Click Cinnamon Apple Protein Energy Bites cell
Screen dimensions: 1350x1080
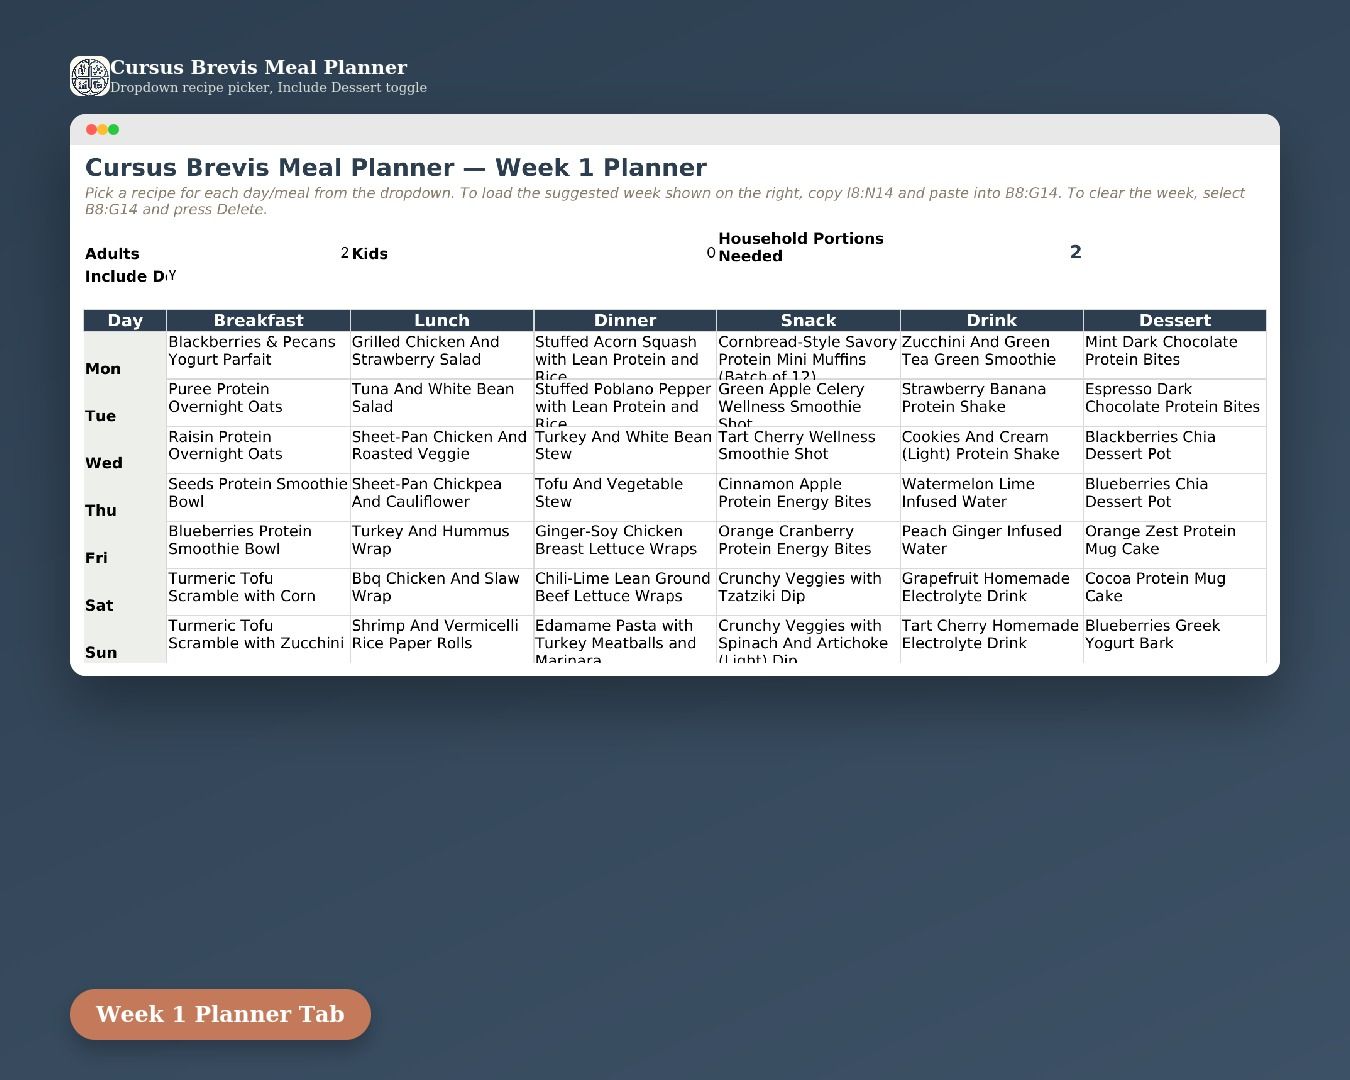point(808,497)
